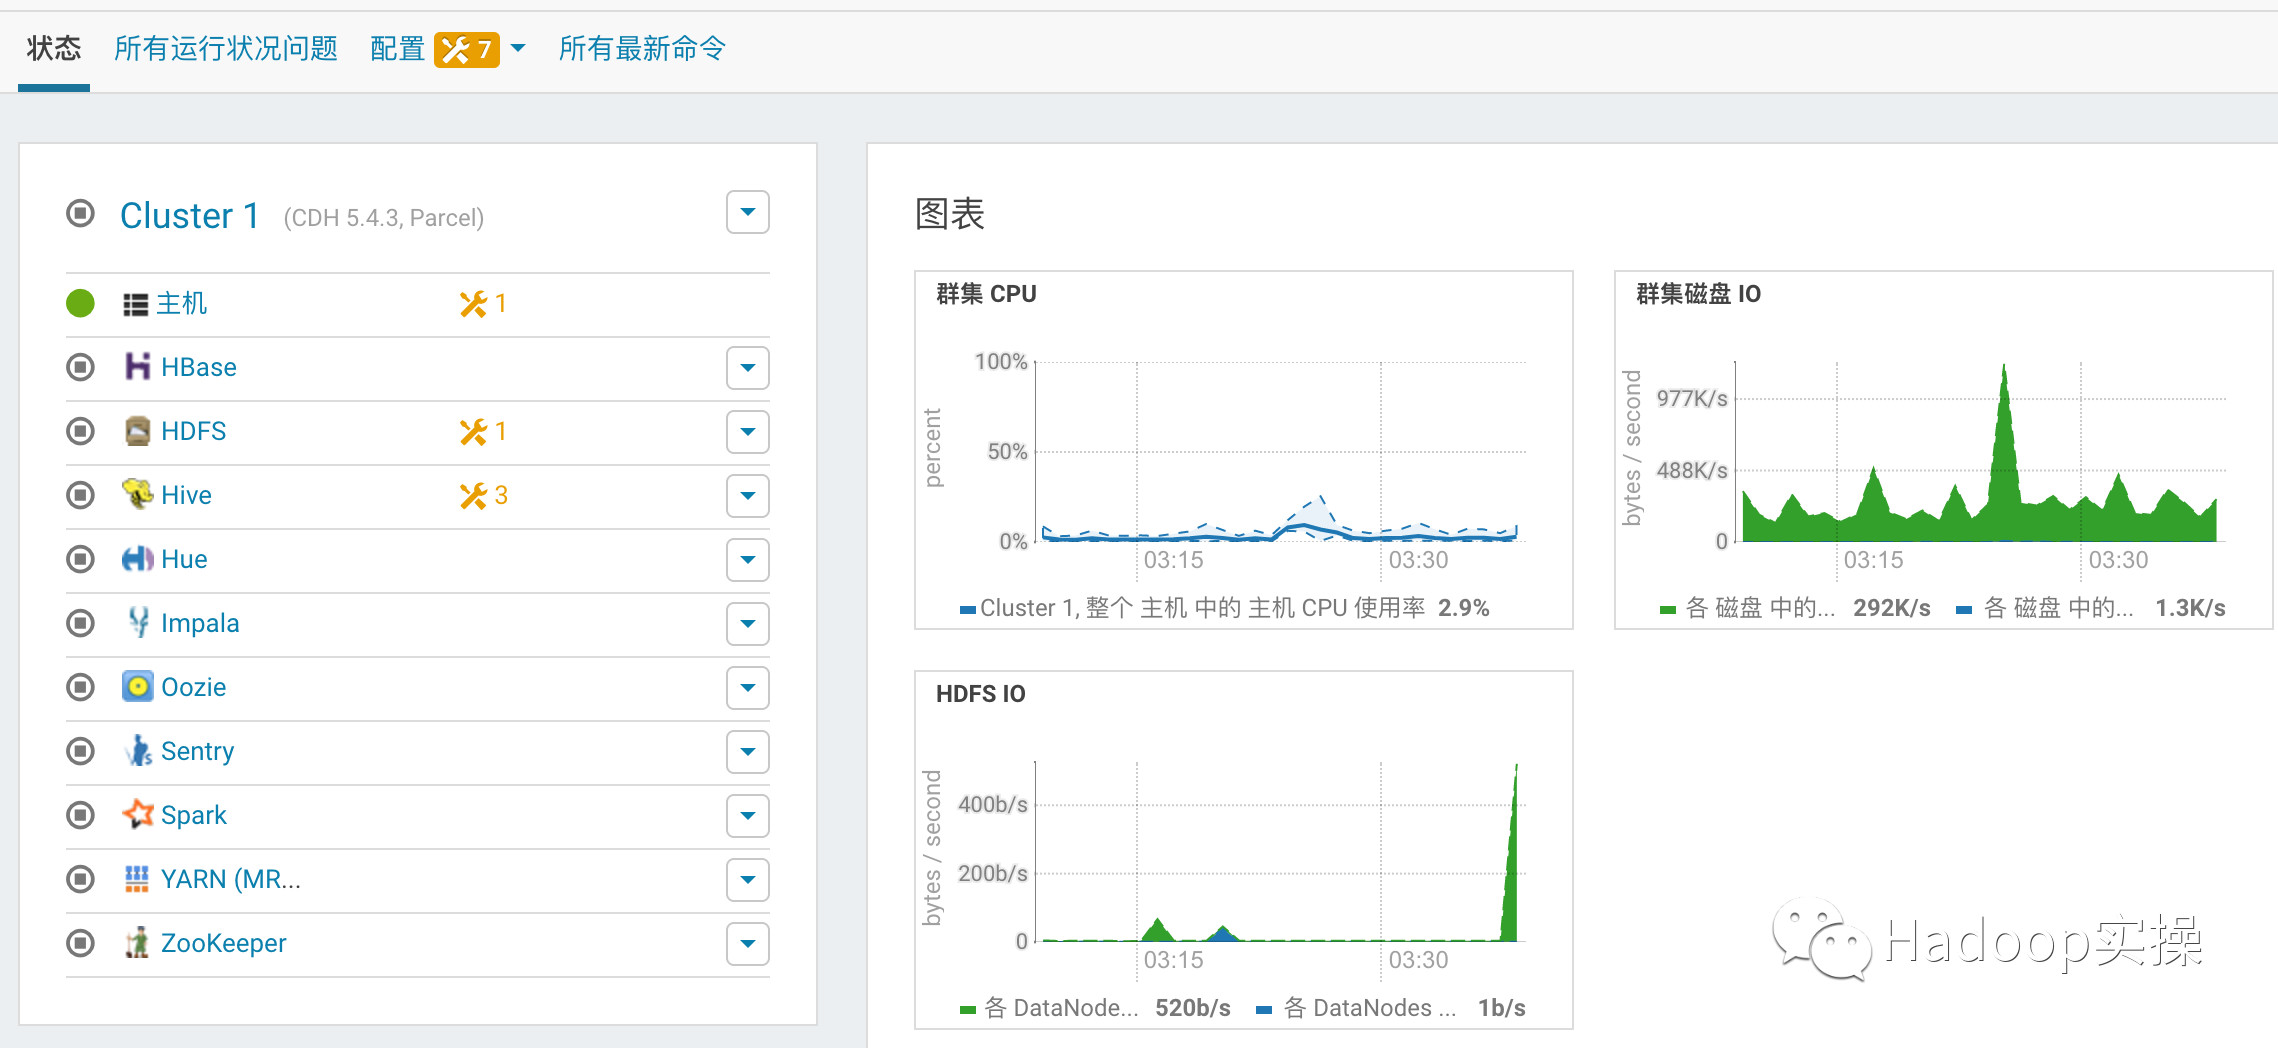Open the HBase service link

click(199, 367)
